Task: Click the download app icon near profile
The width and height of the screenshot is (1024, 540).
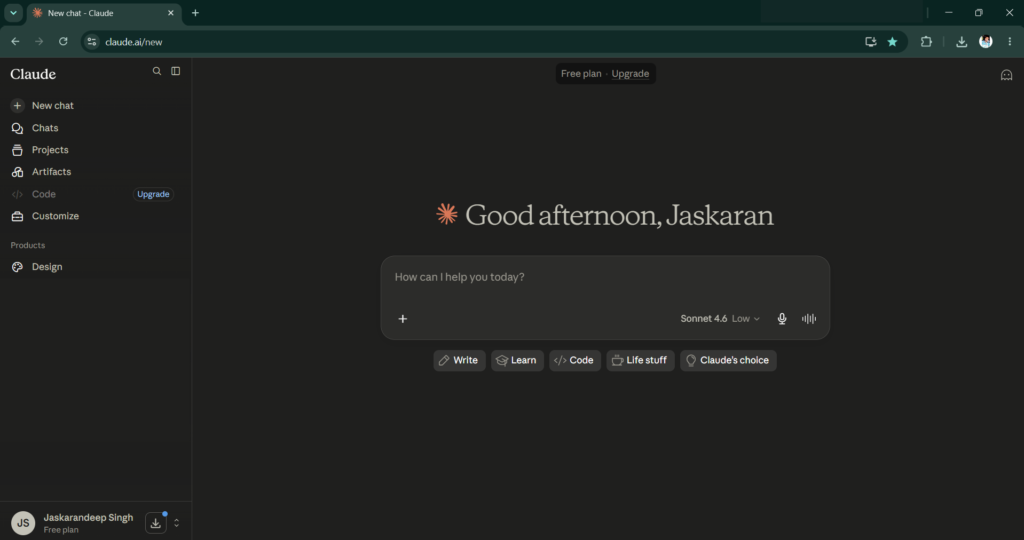Action: click(x=155, y=523)
